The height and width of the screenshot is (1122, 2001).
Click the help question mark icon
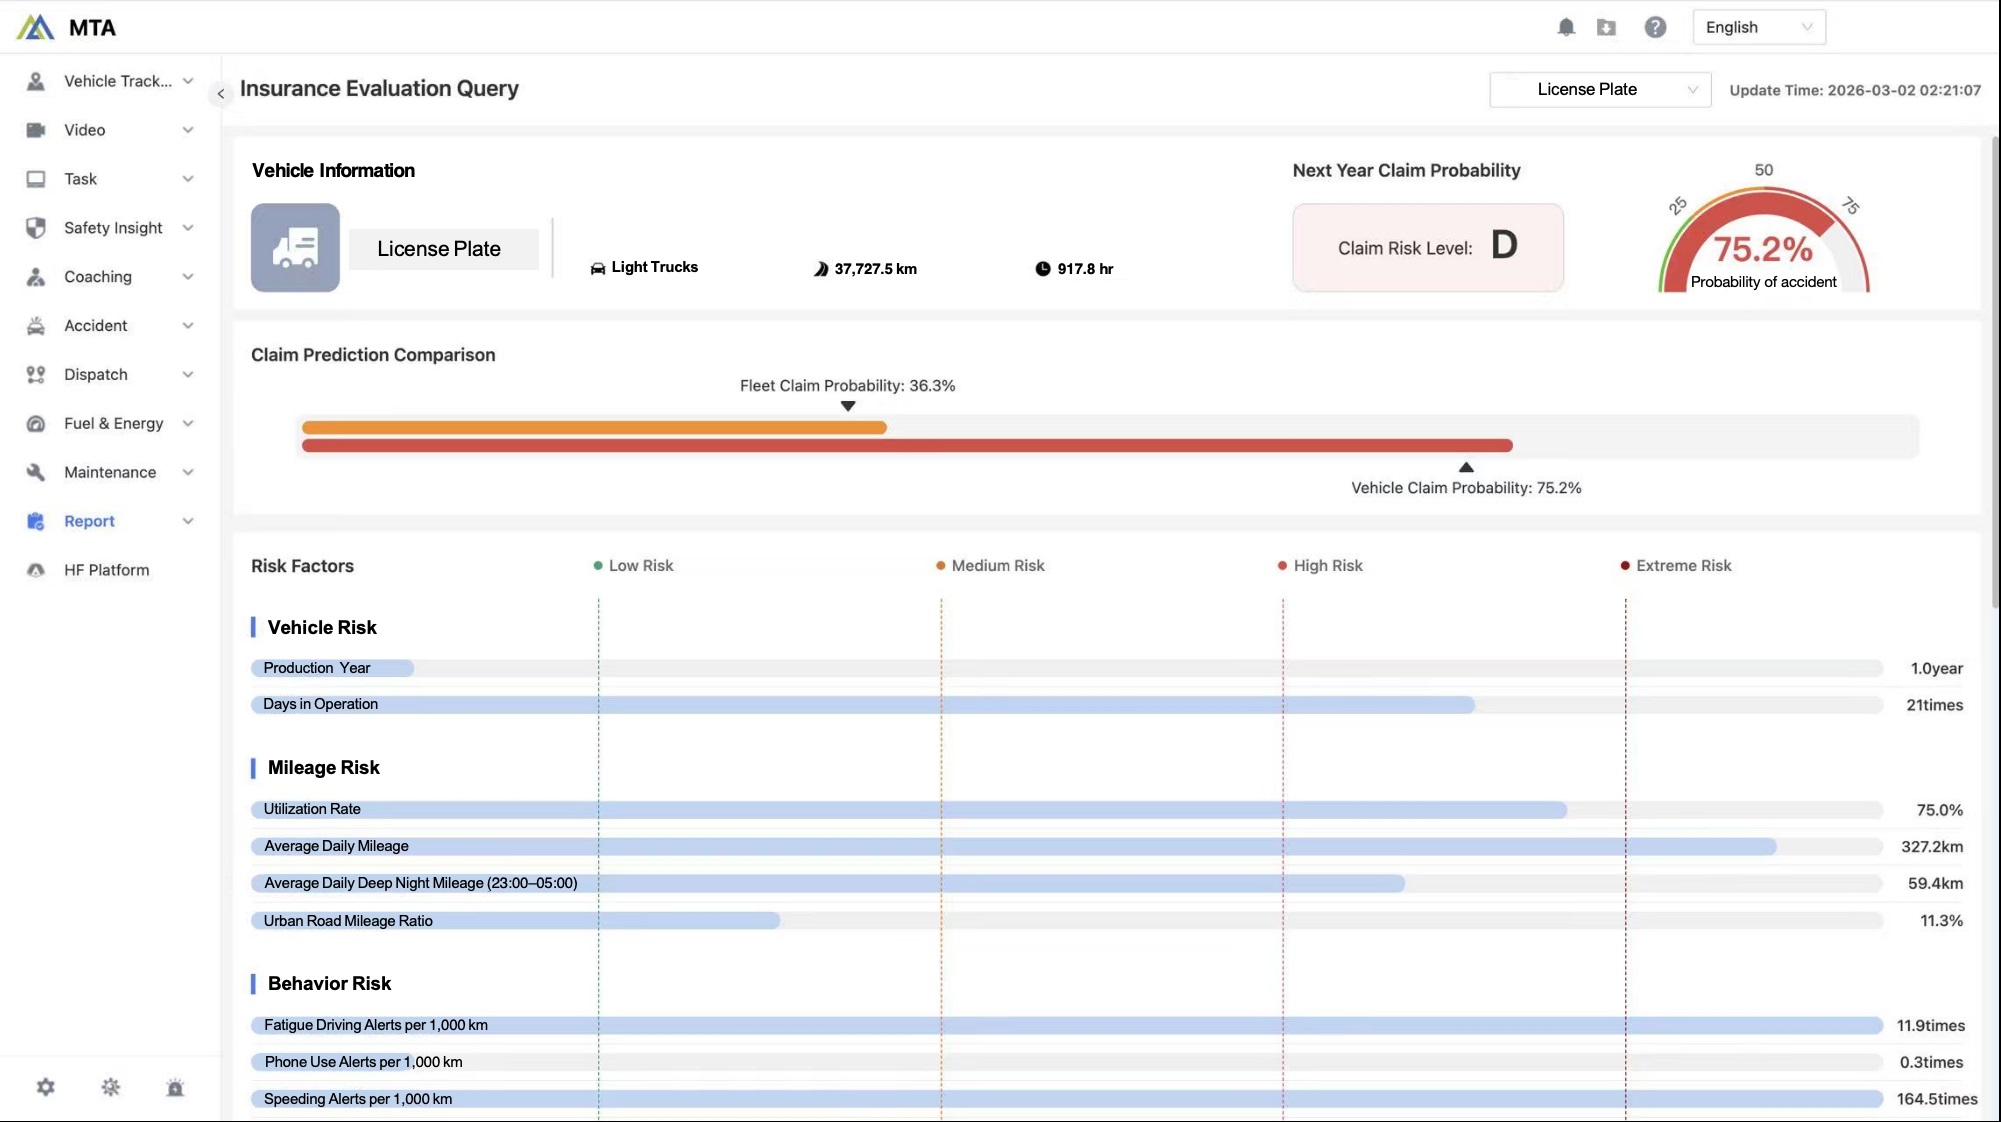[x=1655, y=27]
